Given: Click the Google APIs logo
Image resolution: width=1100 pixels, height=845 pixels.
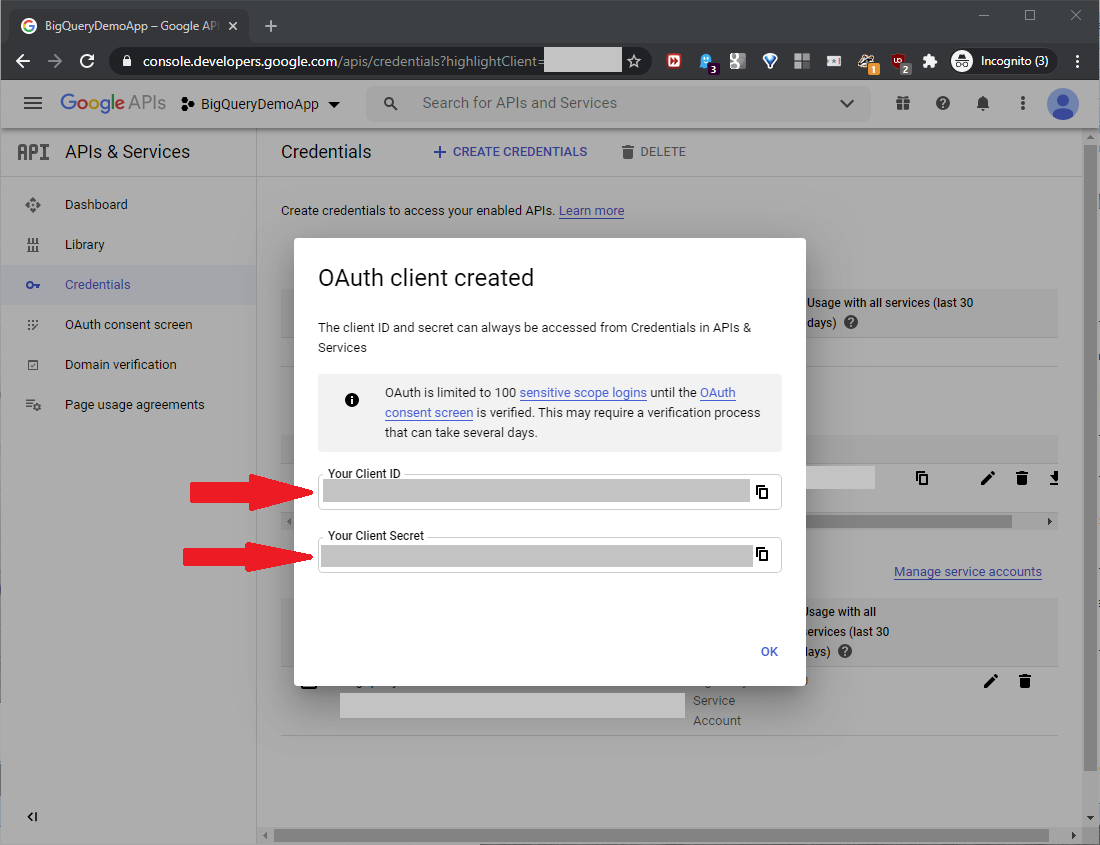Looking at the screenshot, I should (x=113, y=103).
